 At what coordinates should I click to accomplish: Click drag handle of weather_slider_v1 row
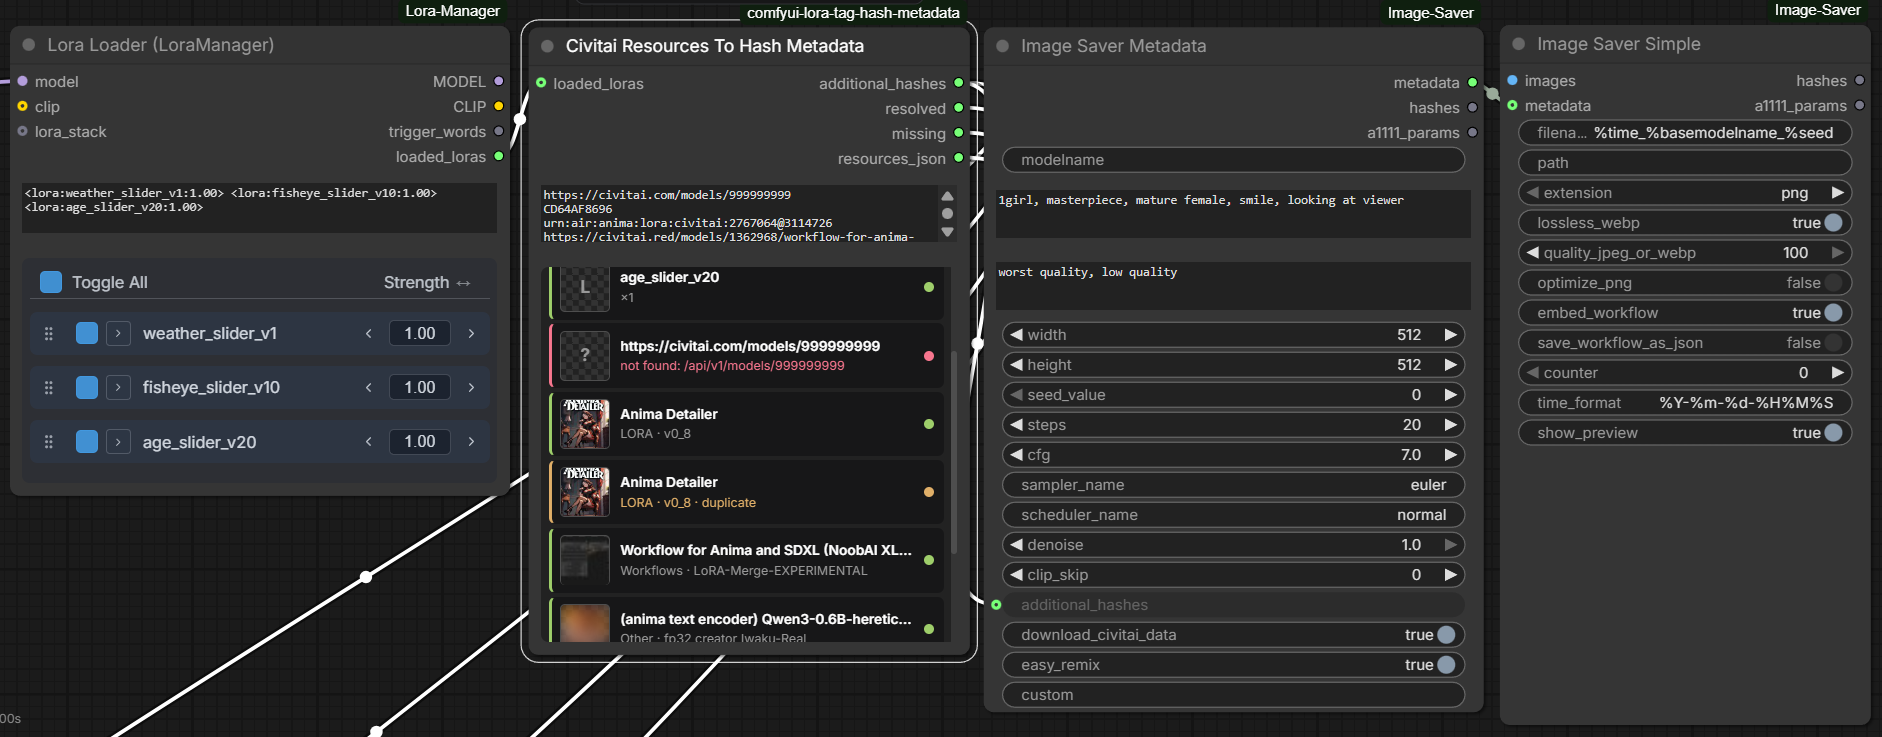coord(49,333)
